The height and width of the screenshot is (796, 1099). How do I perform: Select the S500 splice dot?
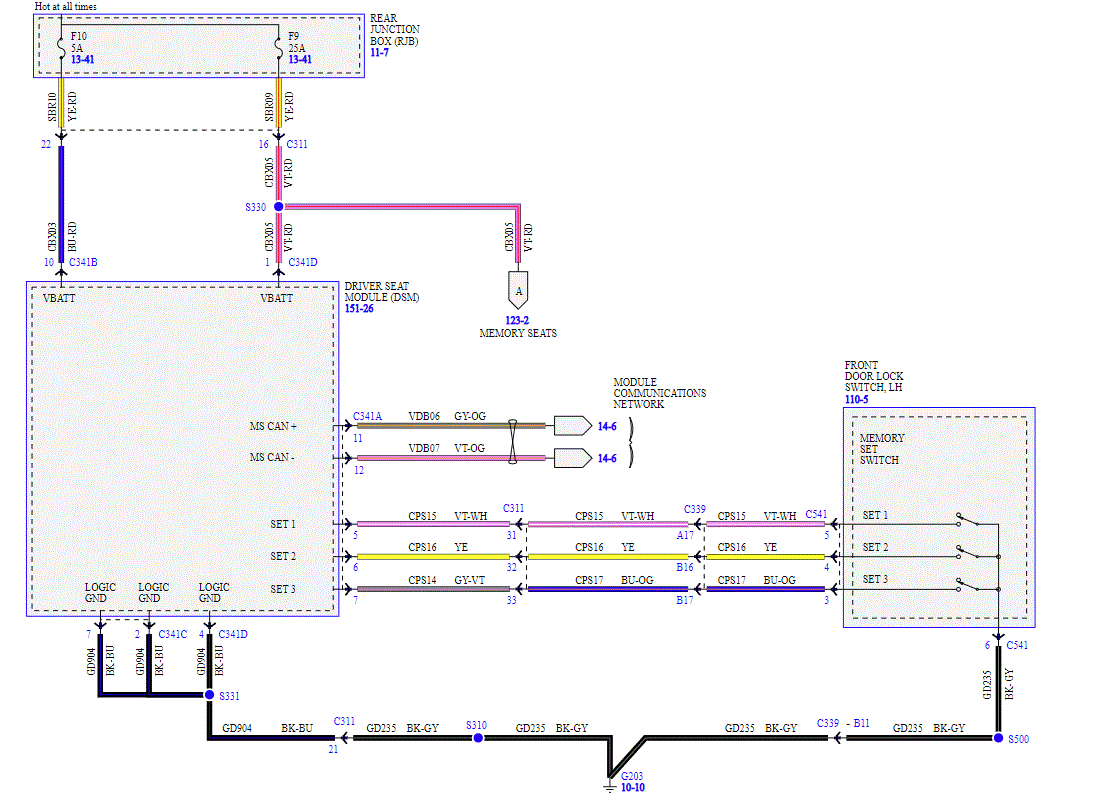pyautogui.click(x=998, y=738)
